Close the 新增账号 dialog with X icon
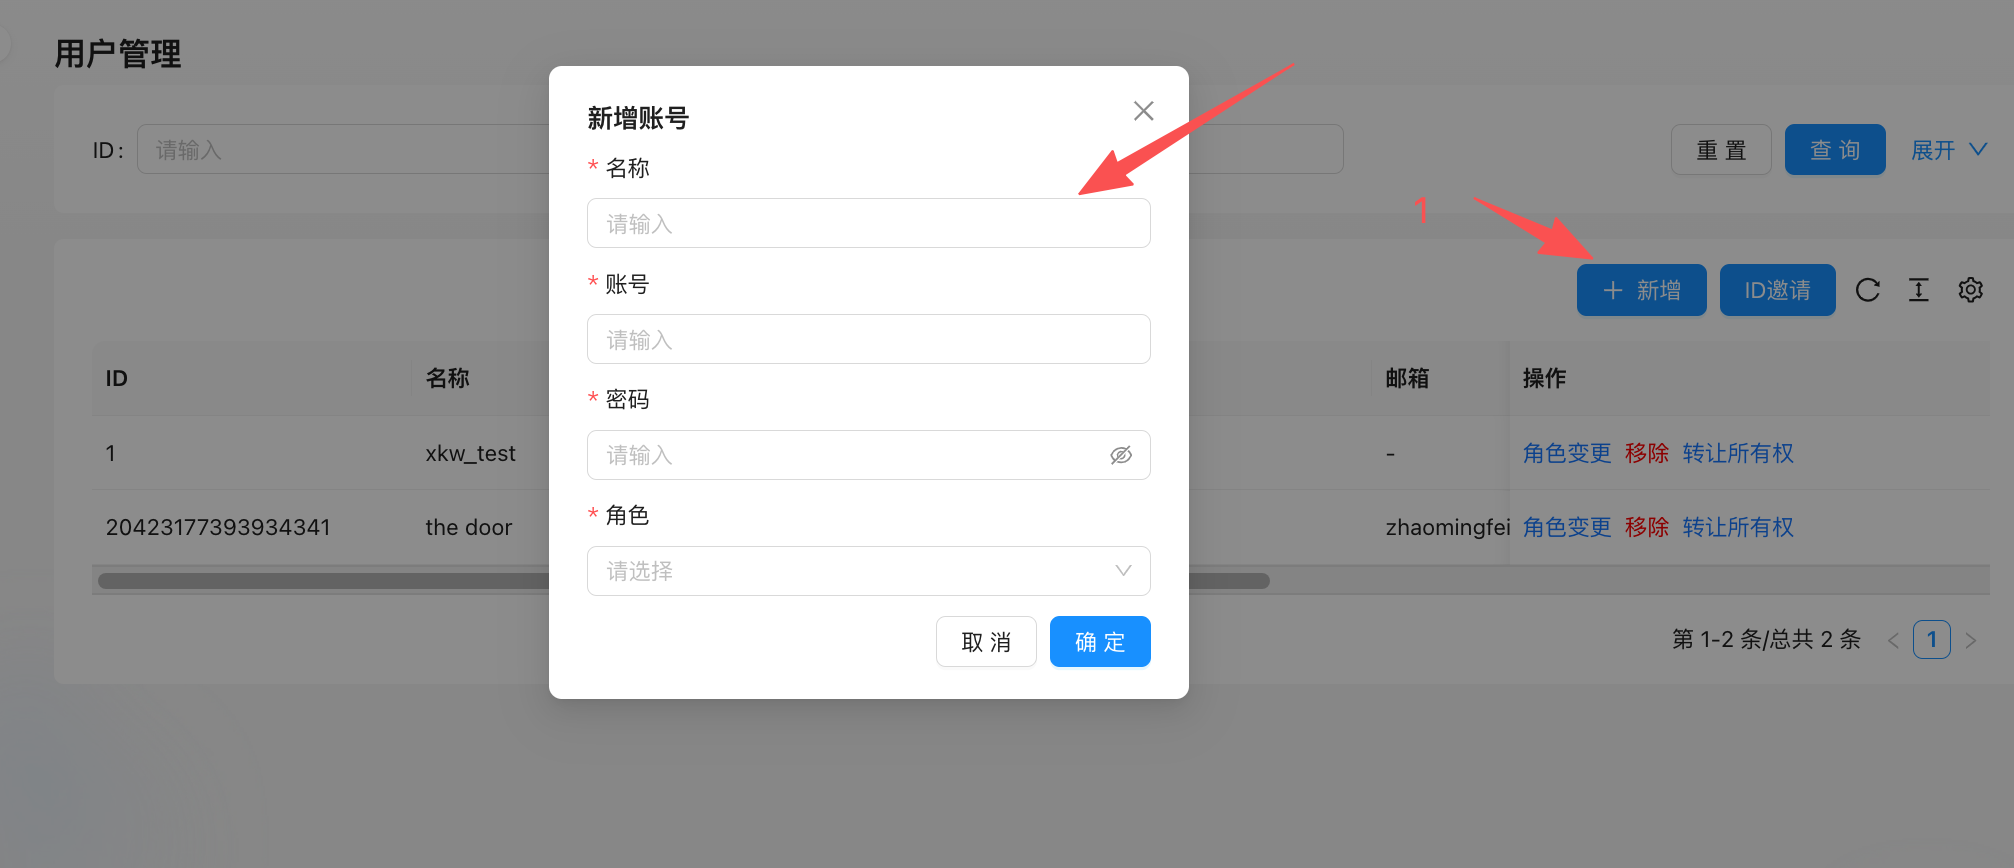Screen dimensions: 2014x868 point(1143,111)
